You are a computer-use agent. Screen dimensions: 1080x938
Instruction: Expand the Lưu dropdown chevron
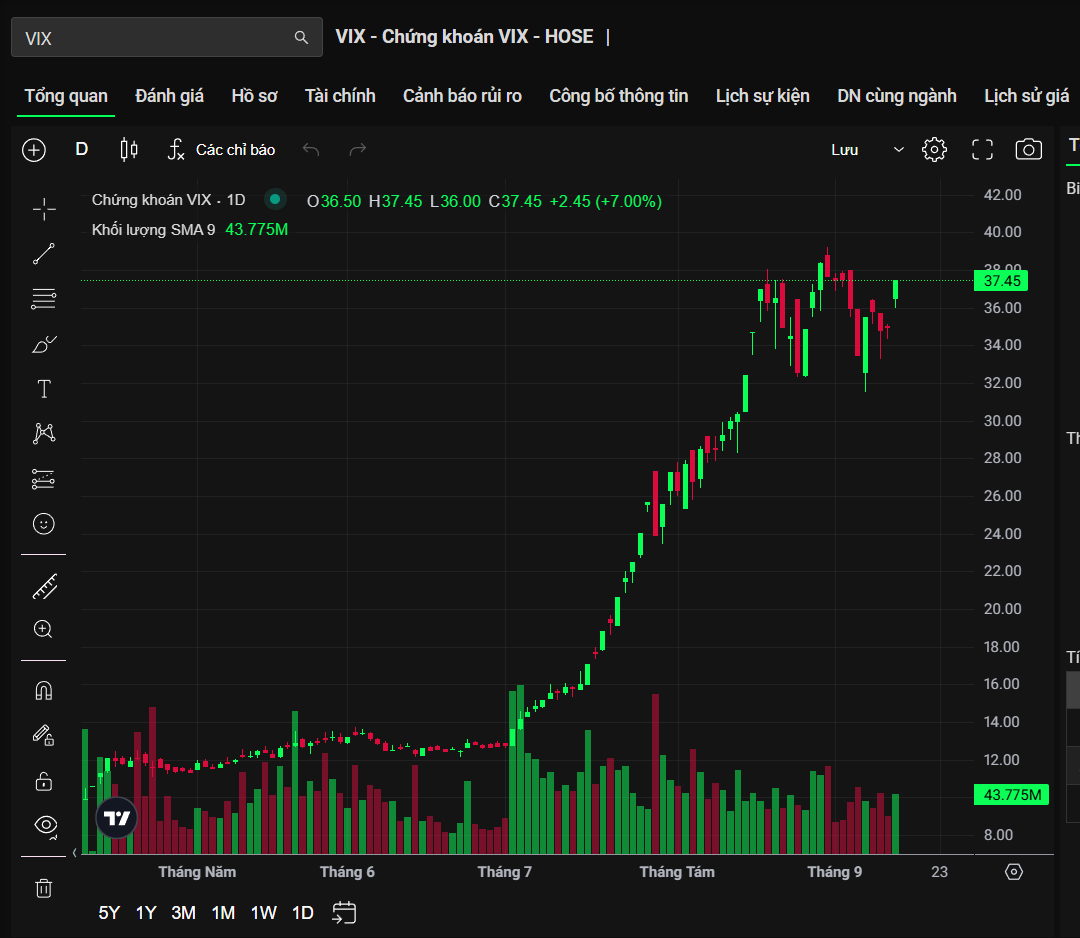click(898, 149)
